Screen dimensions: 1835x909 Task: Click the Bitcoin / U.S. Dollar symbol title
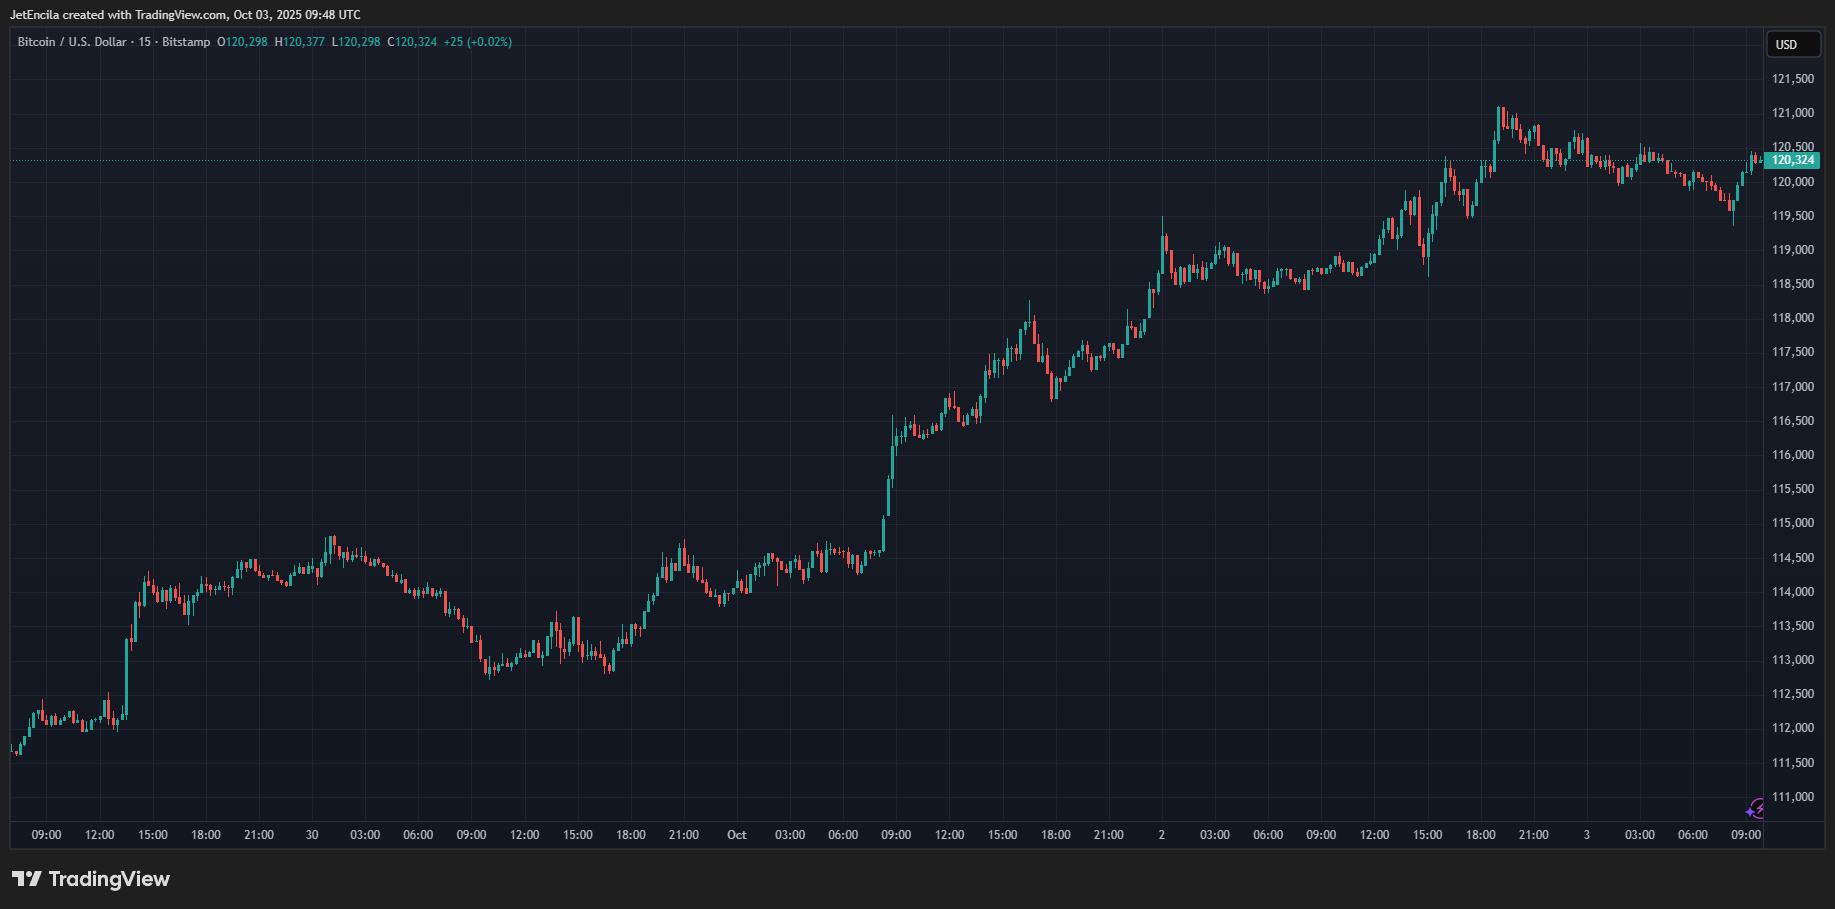click(72, 42)
